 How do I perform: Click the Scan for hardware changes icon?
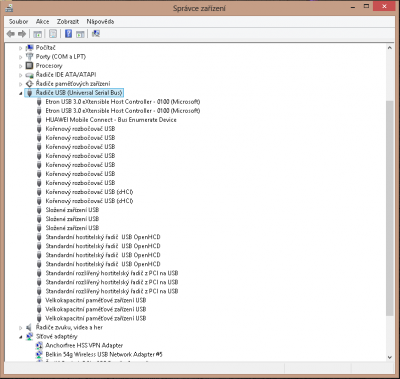pyautogui.click(x=96, y=34)
